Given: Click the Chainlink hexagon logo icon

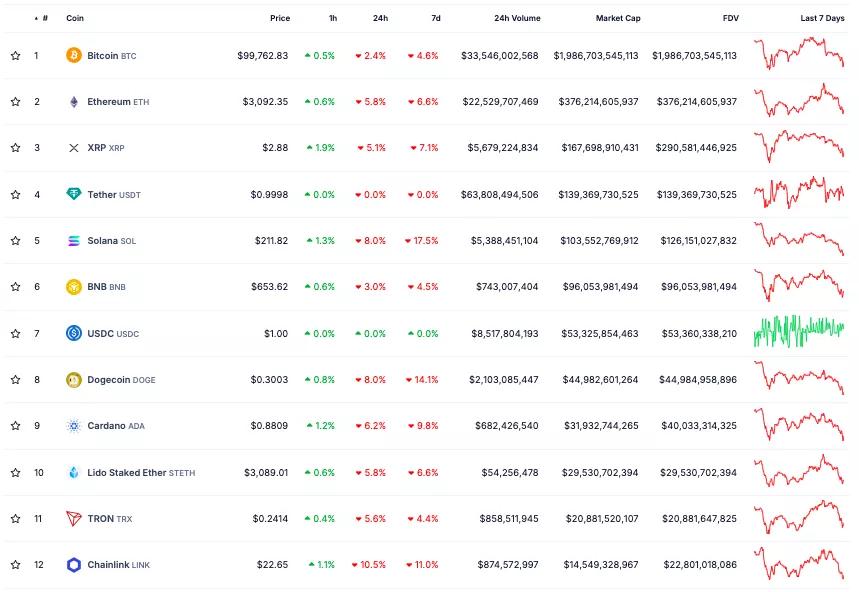Looking at the screenshot, I should (73, 565).
